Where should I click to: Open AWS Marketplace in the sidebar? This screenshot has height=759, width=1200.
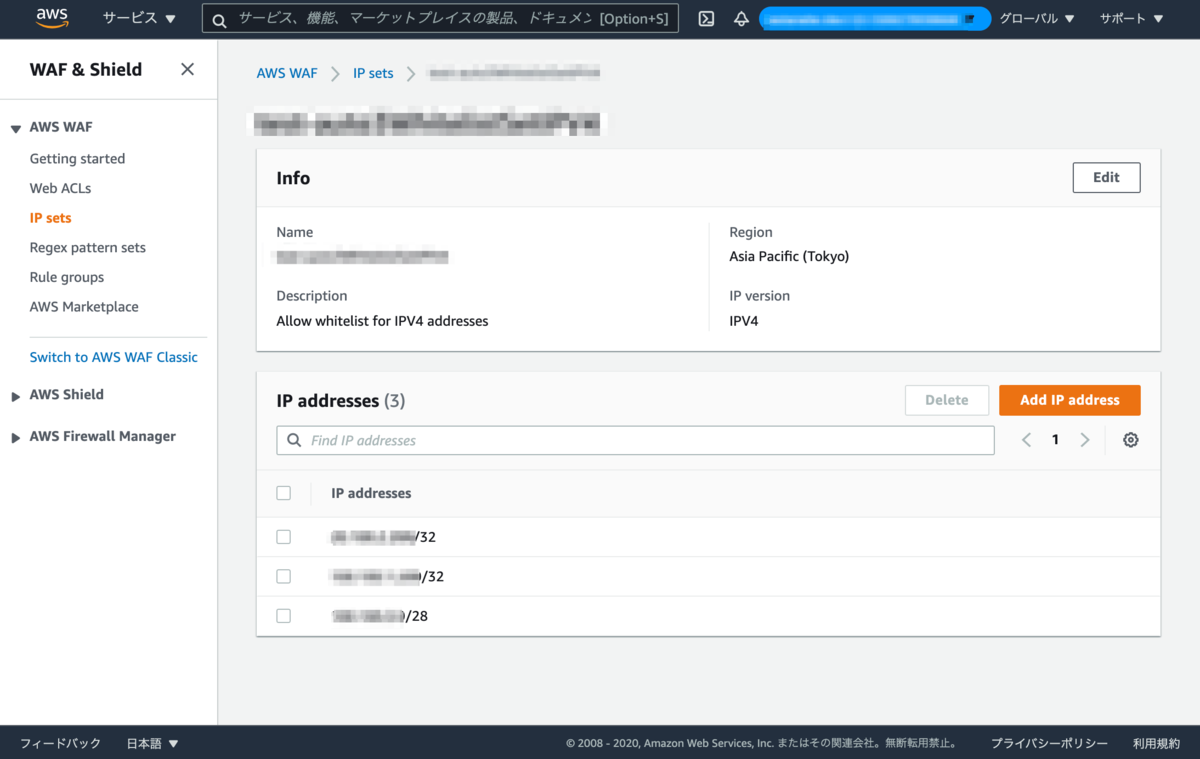pos(84,307)
